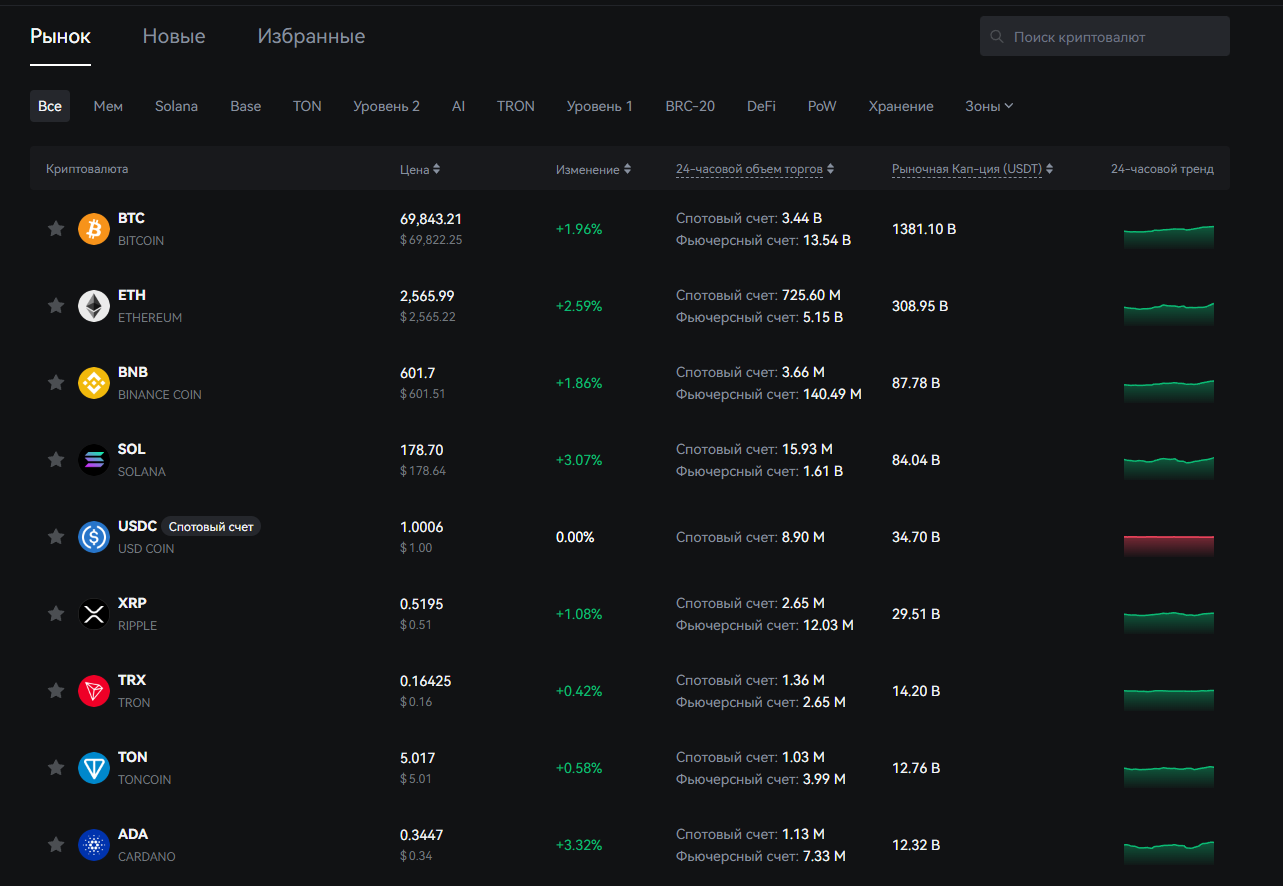Image resolution: width=1283 pixels, height=886 pixels.
Task: Click the Ethereum coin logo
Action: tap(94, 306)
